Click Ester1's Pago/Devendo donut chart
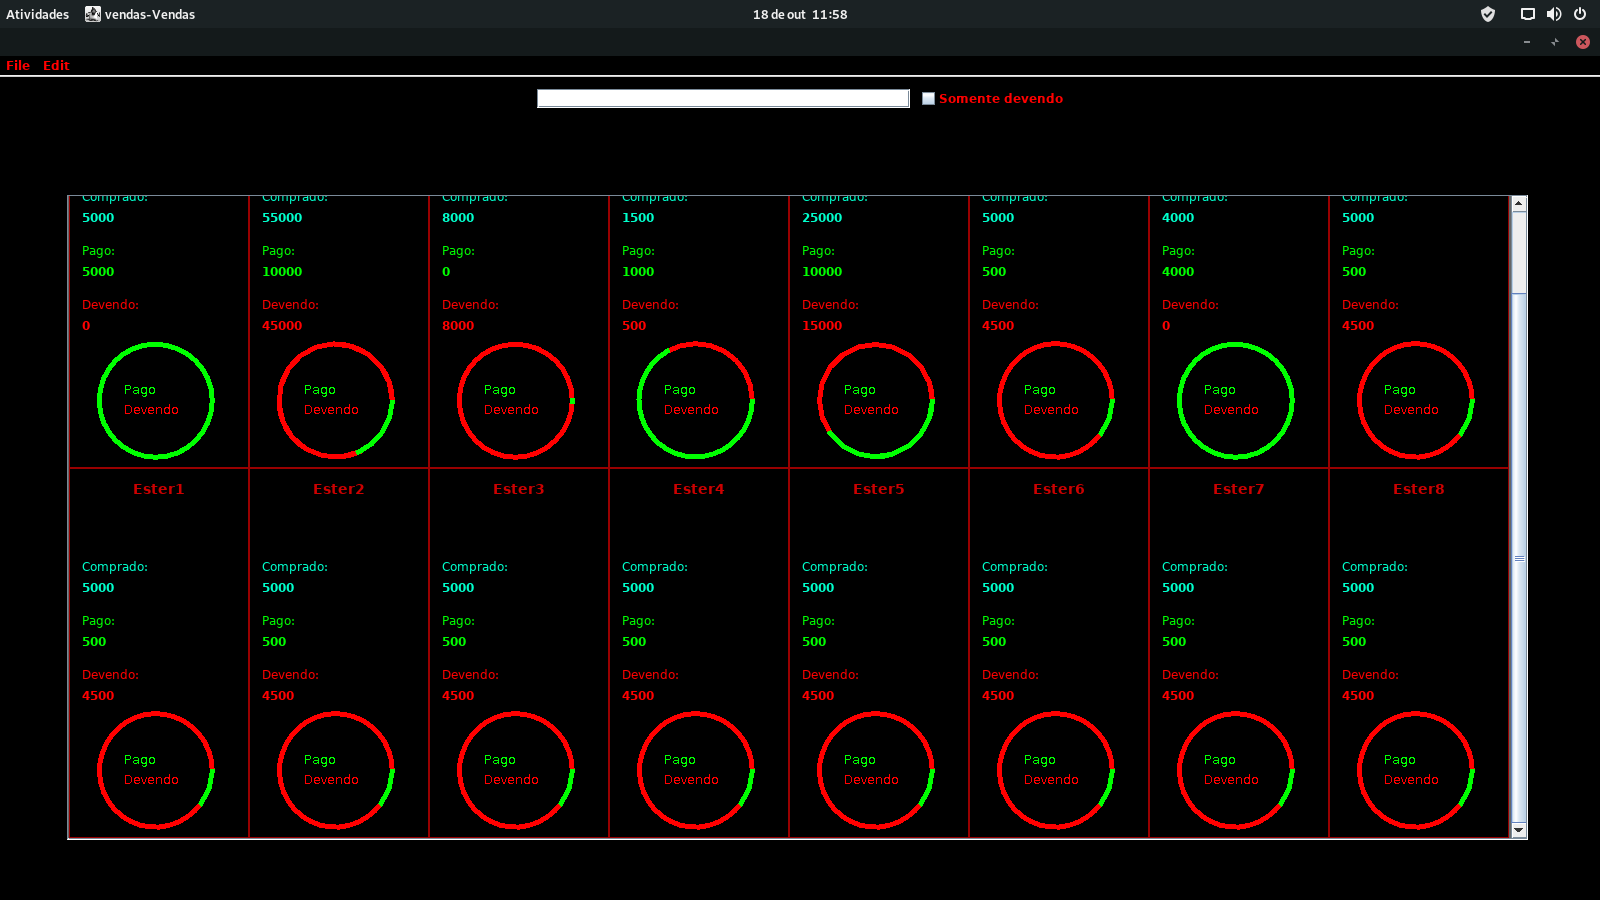 coord(156,770)
